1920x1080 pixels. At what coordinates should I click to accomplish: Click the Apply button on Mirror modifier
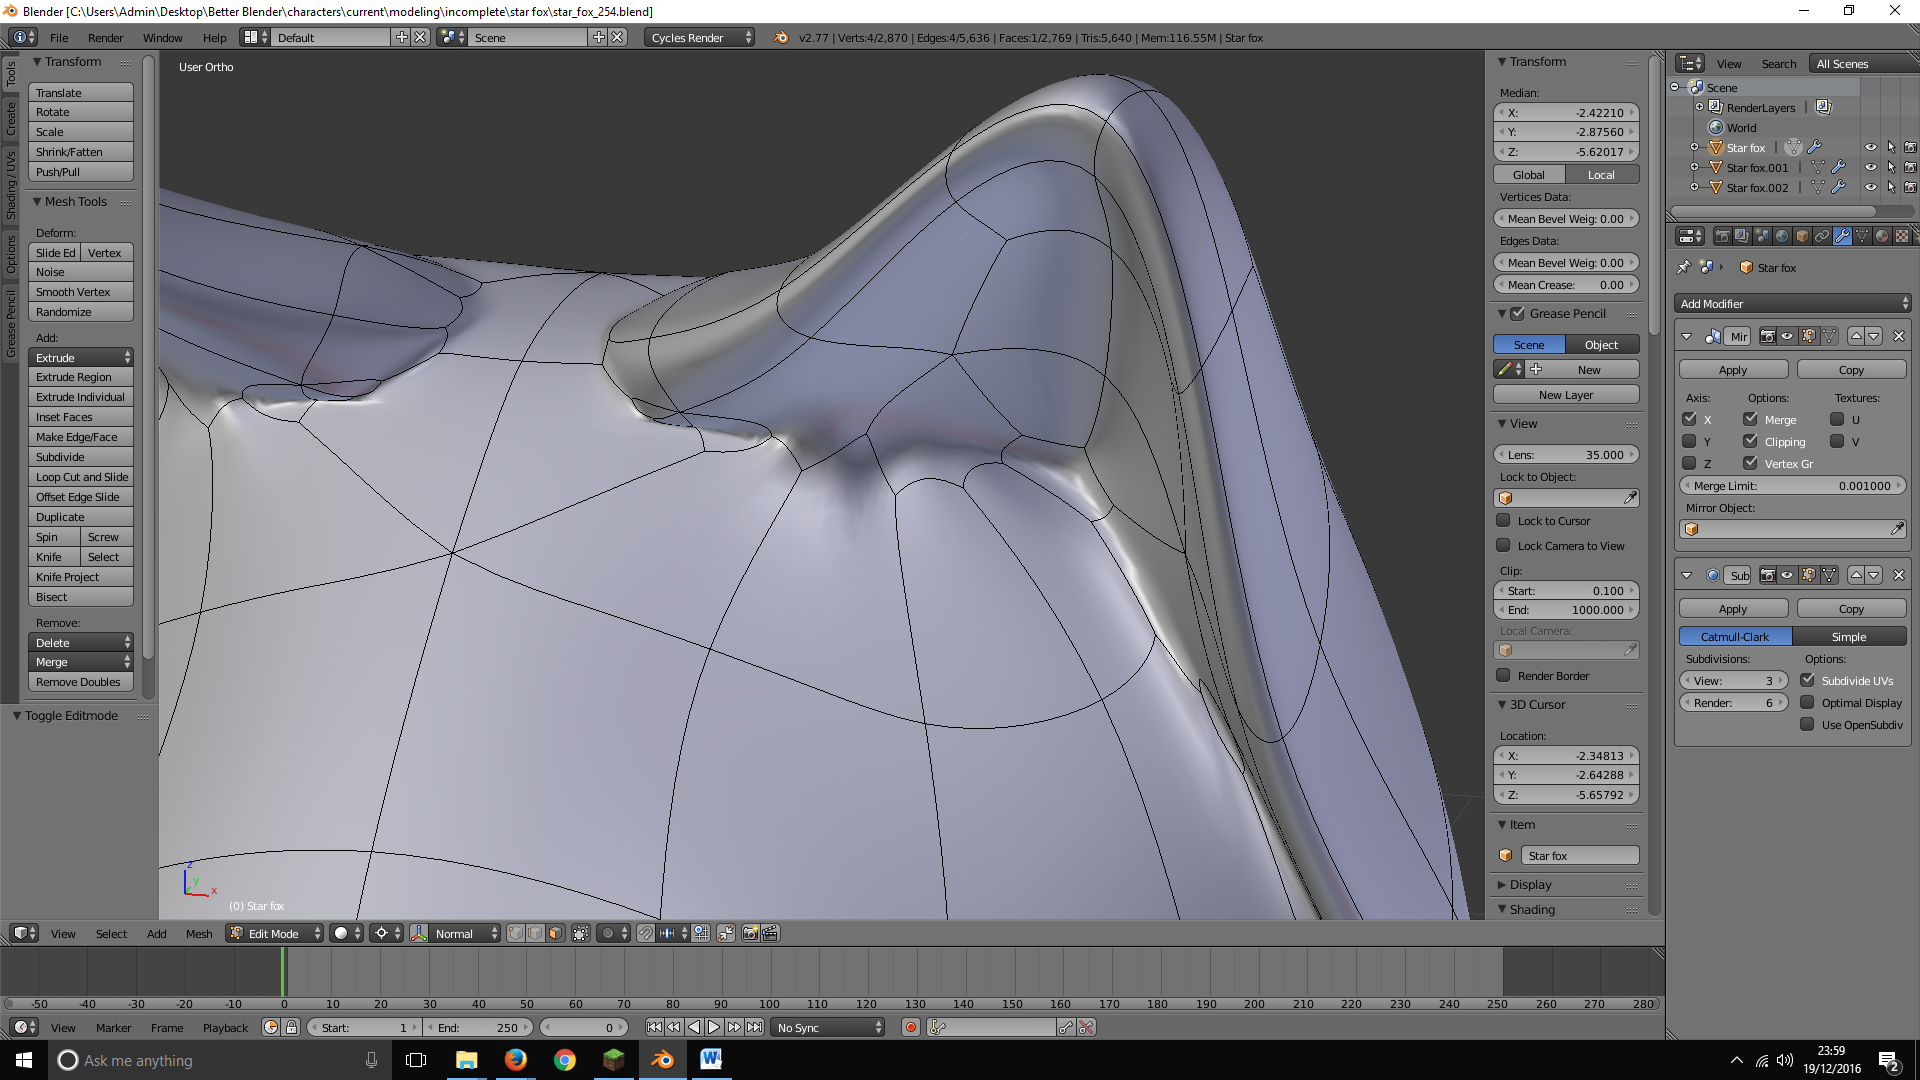(1733, 369)
